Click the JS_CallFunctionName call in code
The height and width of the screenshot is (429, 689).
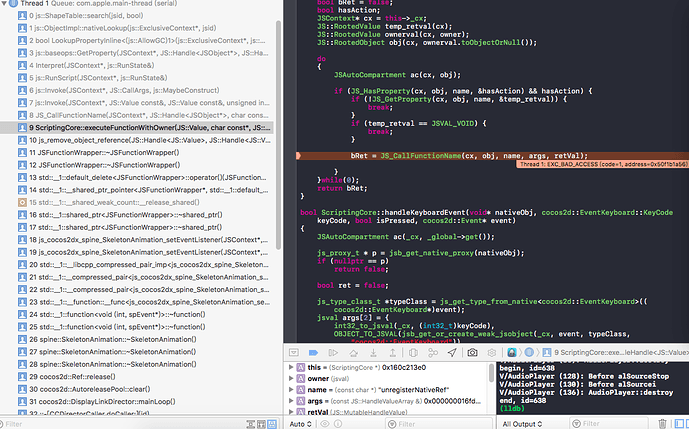(x=421, y=156)
